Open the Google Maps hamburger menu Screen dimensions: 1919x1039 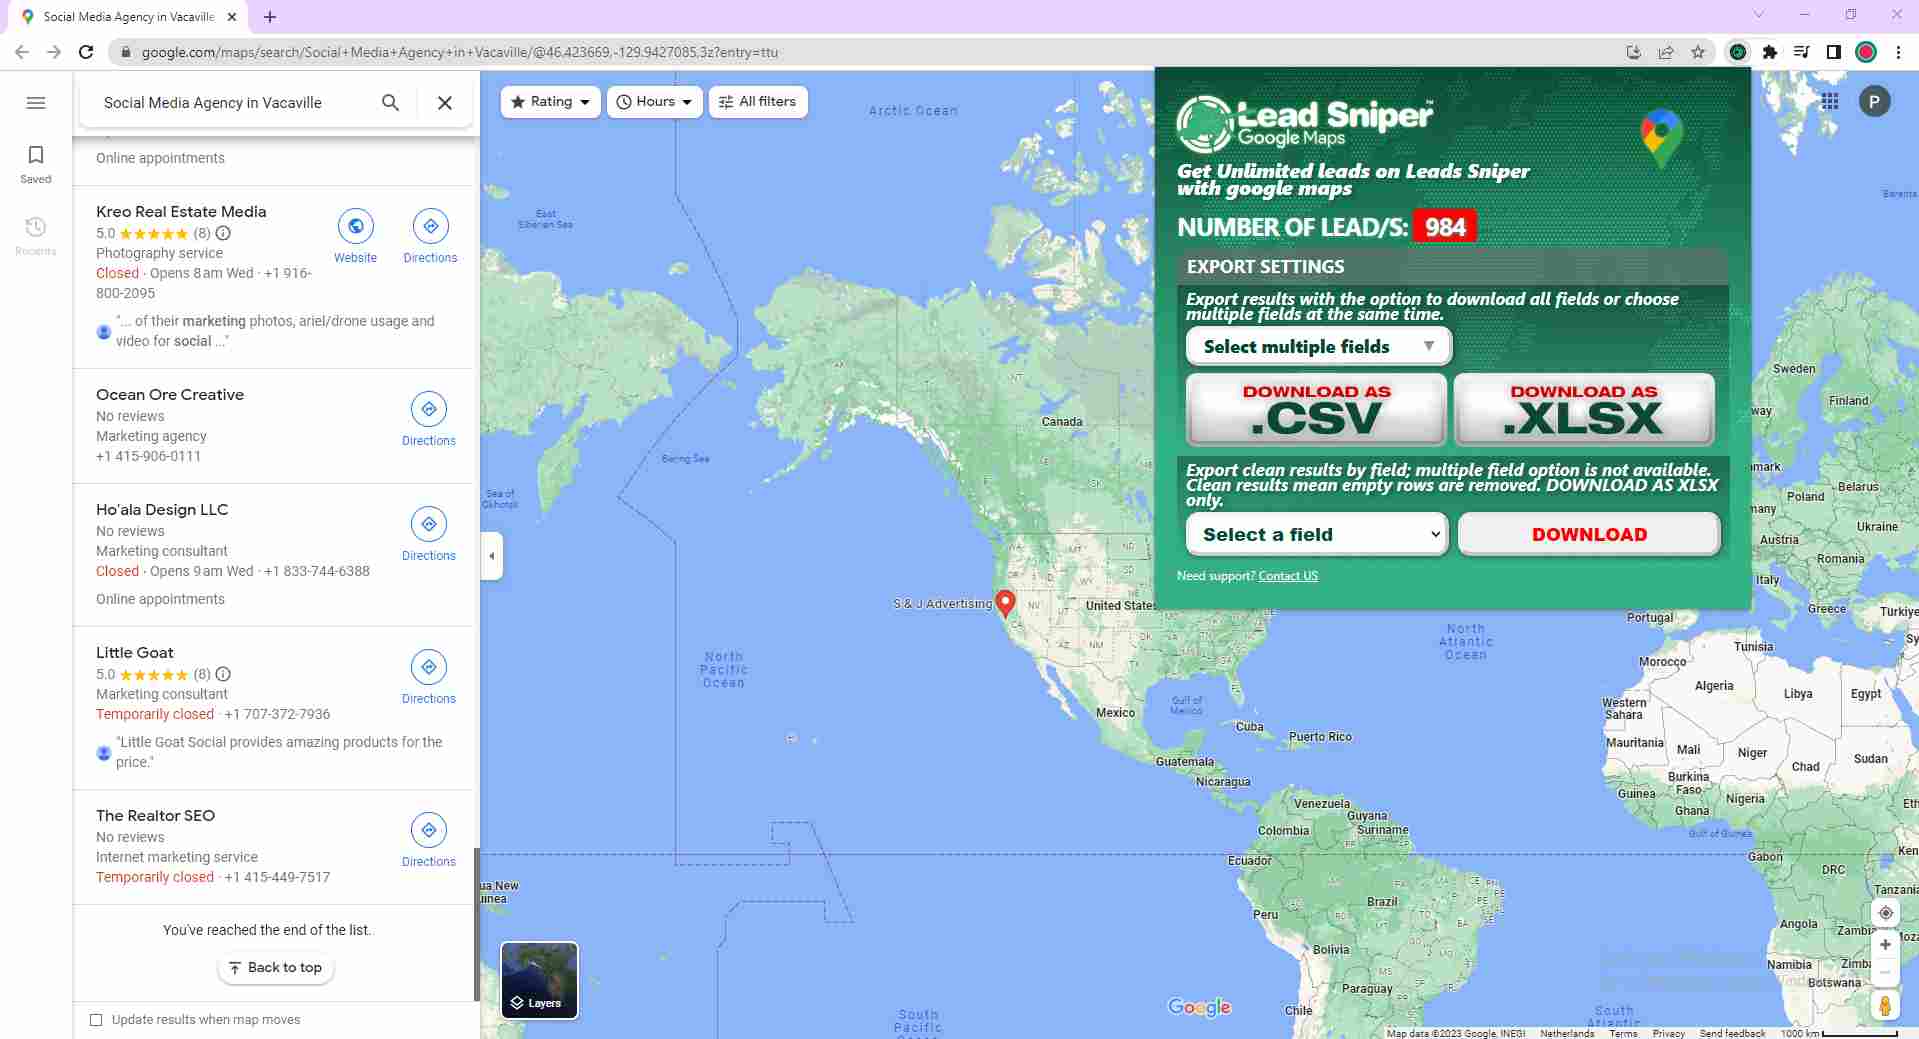[x=36, y=103]
